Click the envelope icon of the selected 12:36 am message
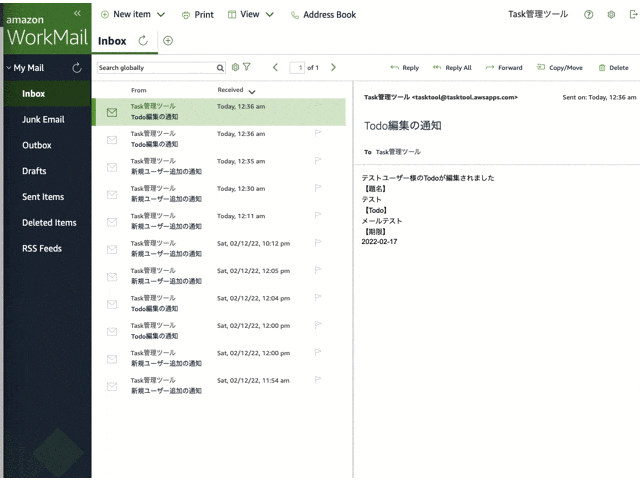The height and width of the screenshot is (480, 640). (x=112, y=112)
